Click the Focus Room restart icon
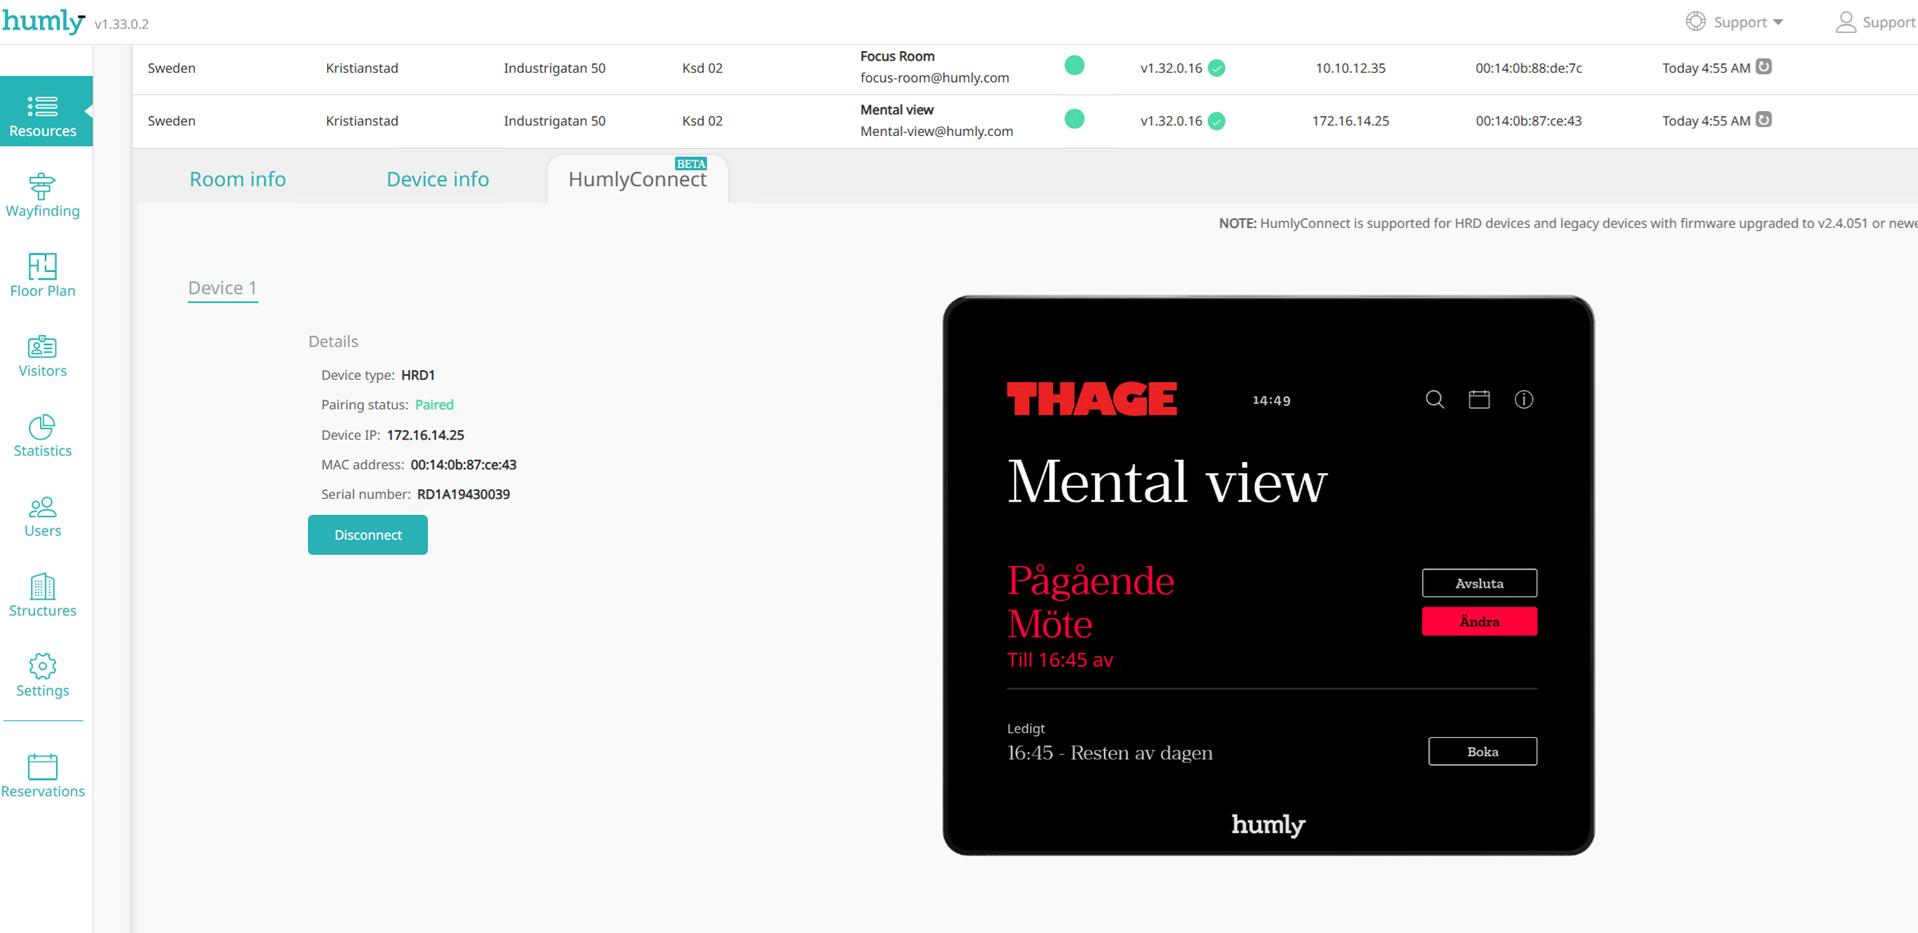The image size is (1918, 933). 1764,67
